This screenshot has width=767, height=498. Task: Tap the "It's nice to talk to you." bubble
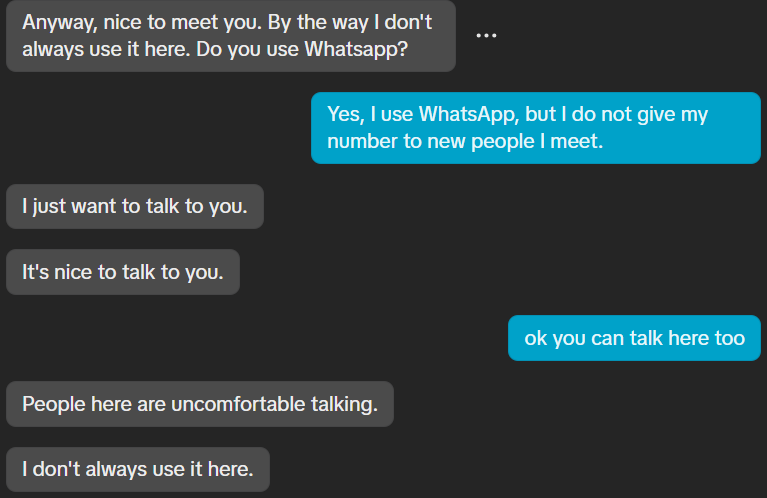click(x=123, y=272)
